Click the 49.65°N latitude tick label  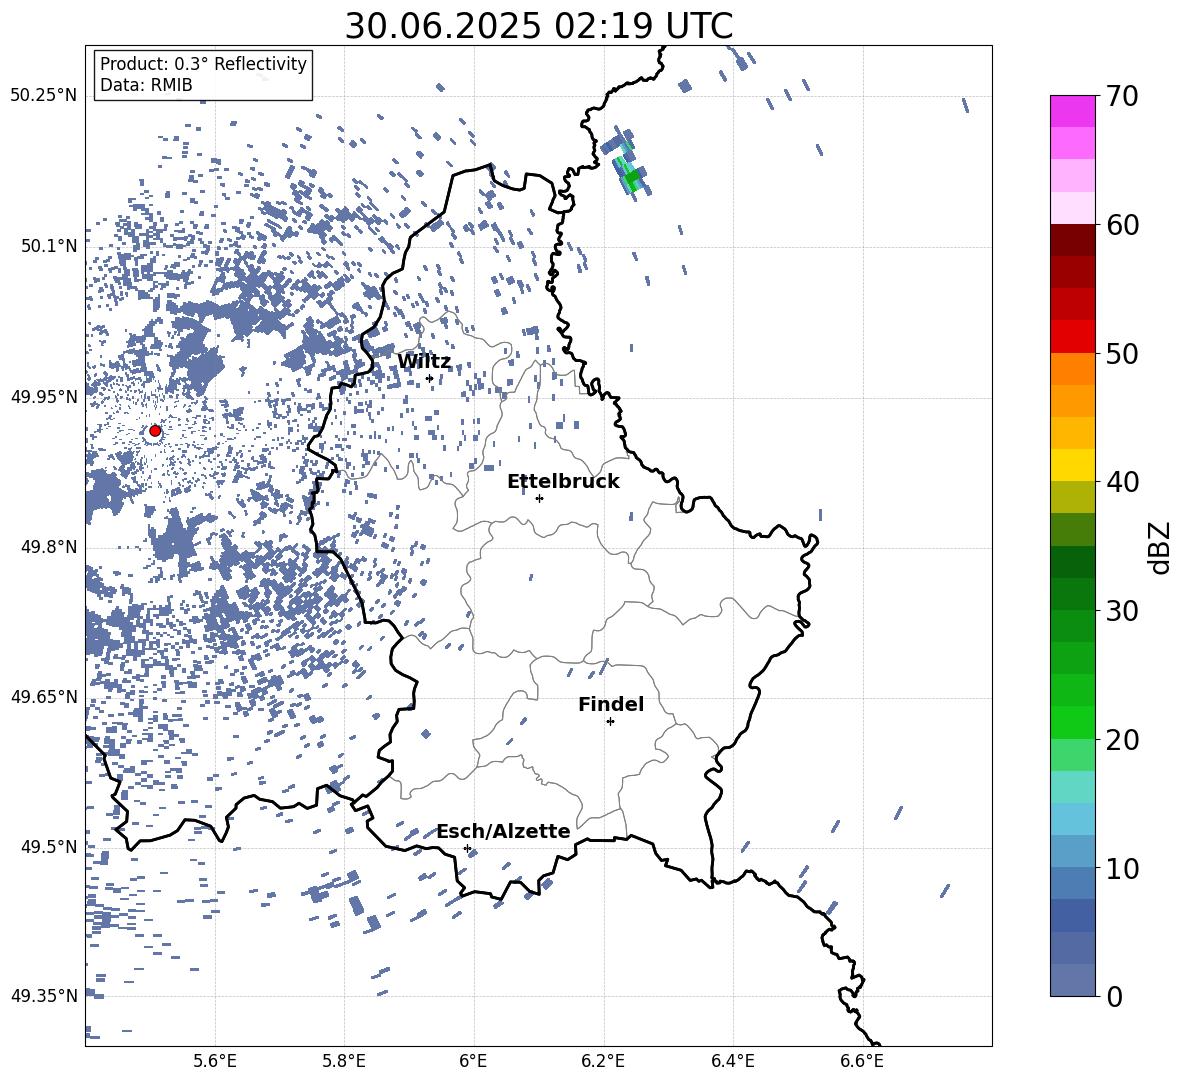click(x=44, y=696)
